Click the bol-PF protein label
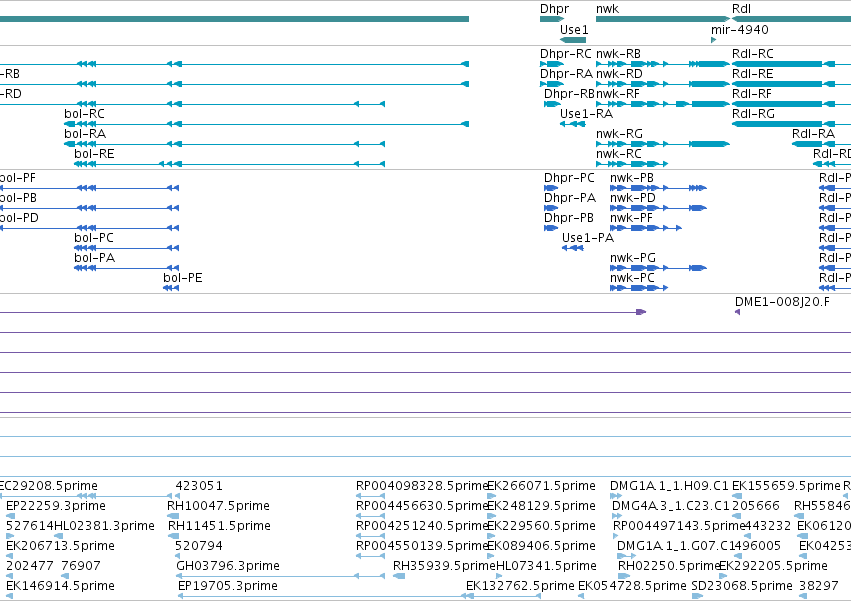This screenshot has height=601, width=851. coord(17,178)
